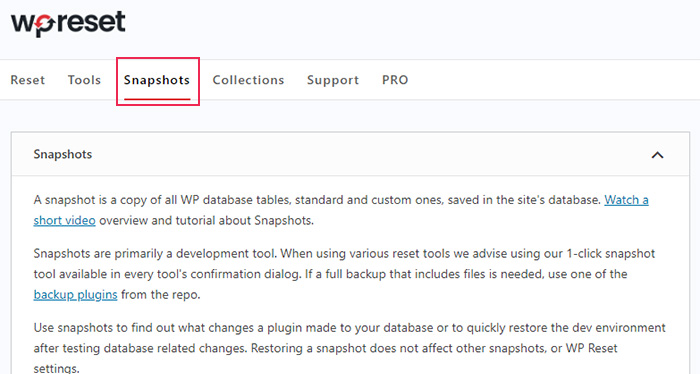Click the WP Reset logo
Viewport: 700px width, 374px height.
tap(68, 24)
